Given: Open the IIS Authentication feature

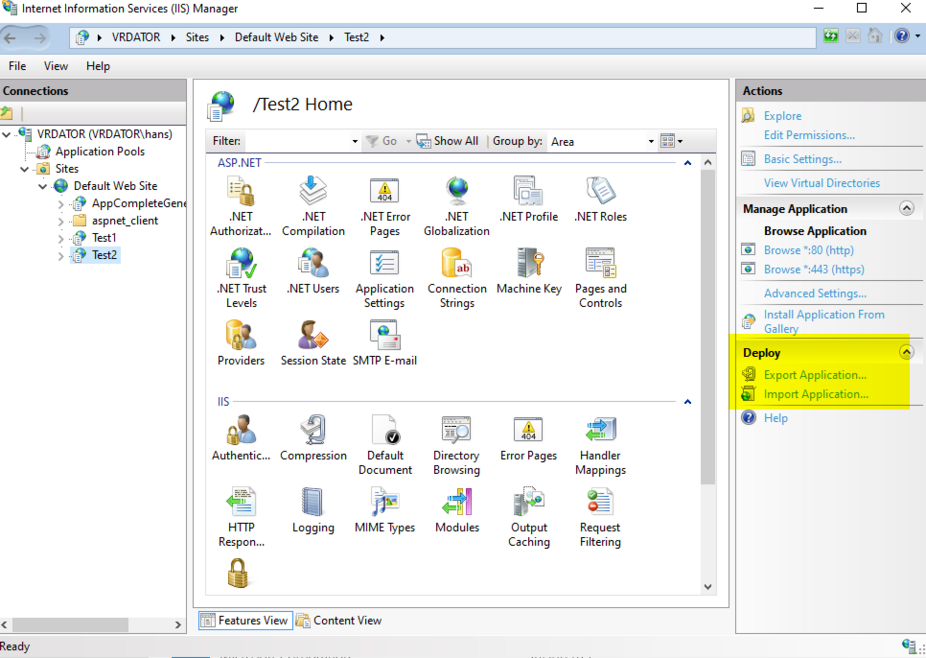Looking at the screenshot, I should (241, 438).
